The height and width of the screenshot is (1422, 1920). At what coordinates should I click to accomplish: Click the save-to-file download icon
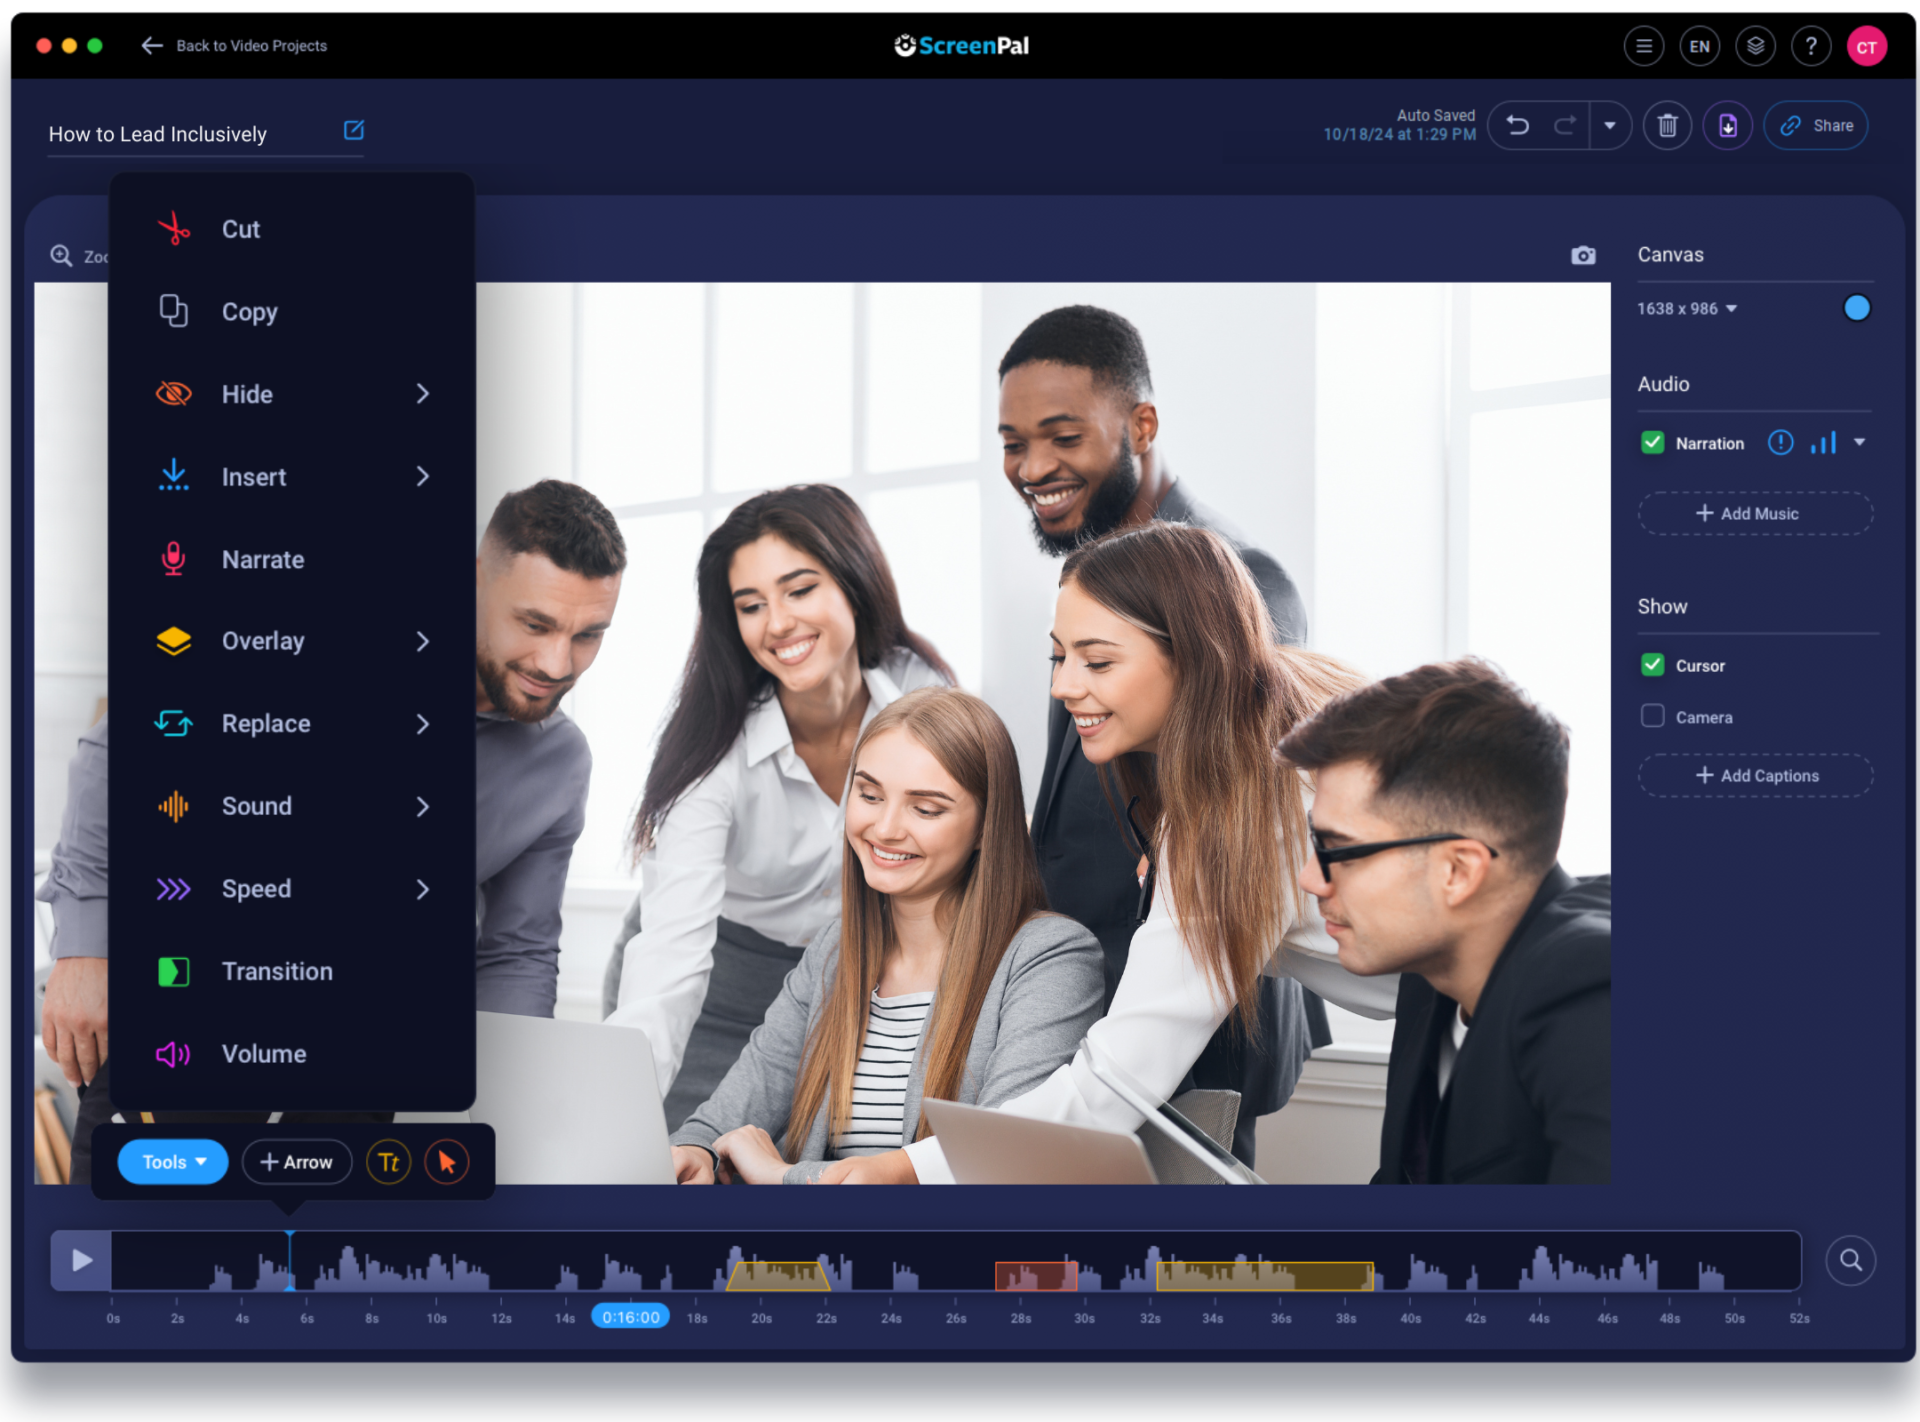[x=1728, y=126]
